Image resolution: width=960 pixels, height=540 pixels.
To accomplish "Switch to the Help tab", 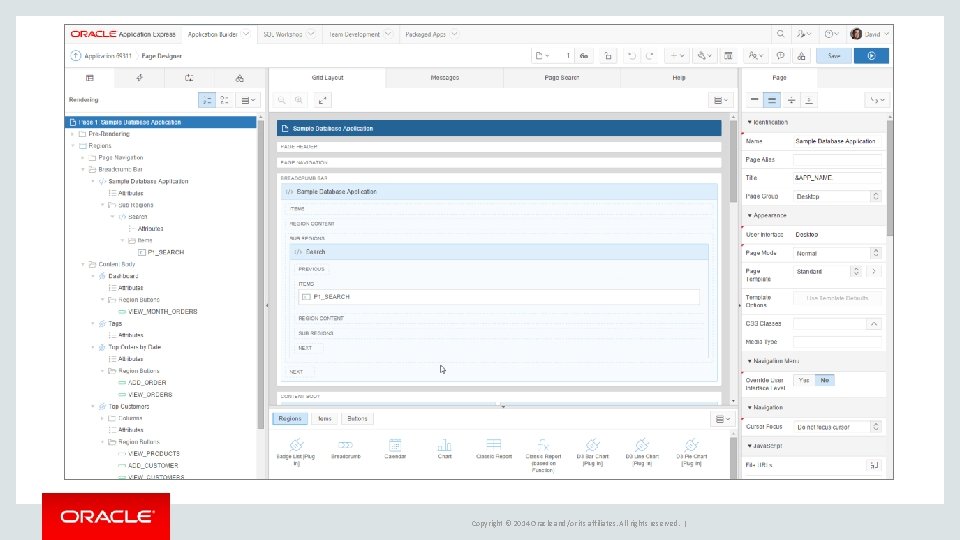I will [679, 78].
